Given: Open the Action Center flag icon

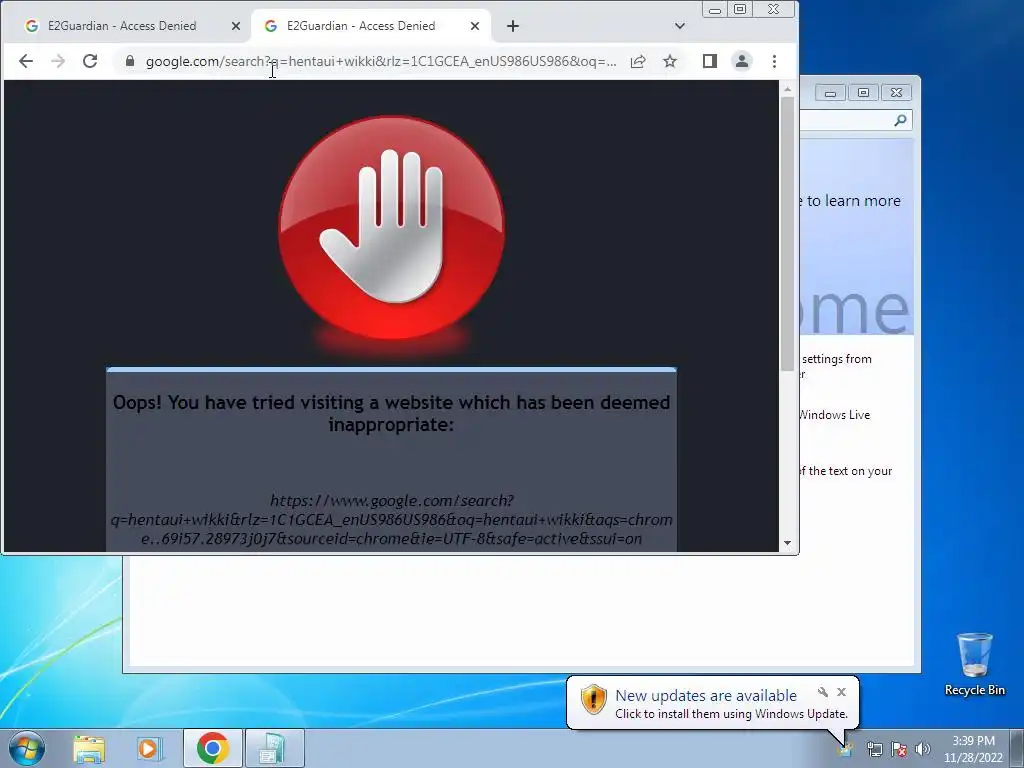Looking at the screenshot, I should [x=899, y=749].
